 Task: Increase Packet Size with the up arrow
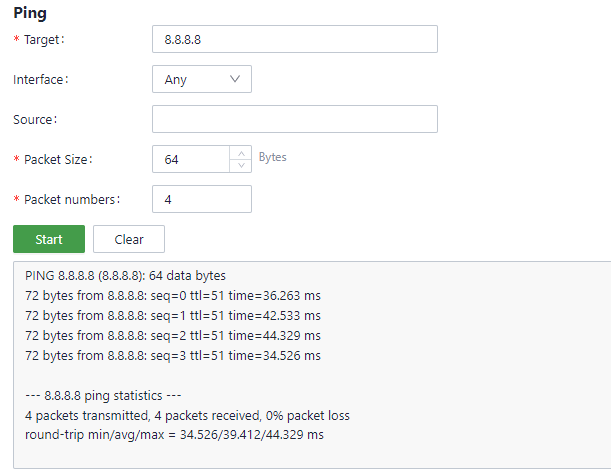(240, 153)
